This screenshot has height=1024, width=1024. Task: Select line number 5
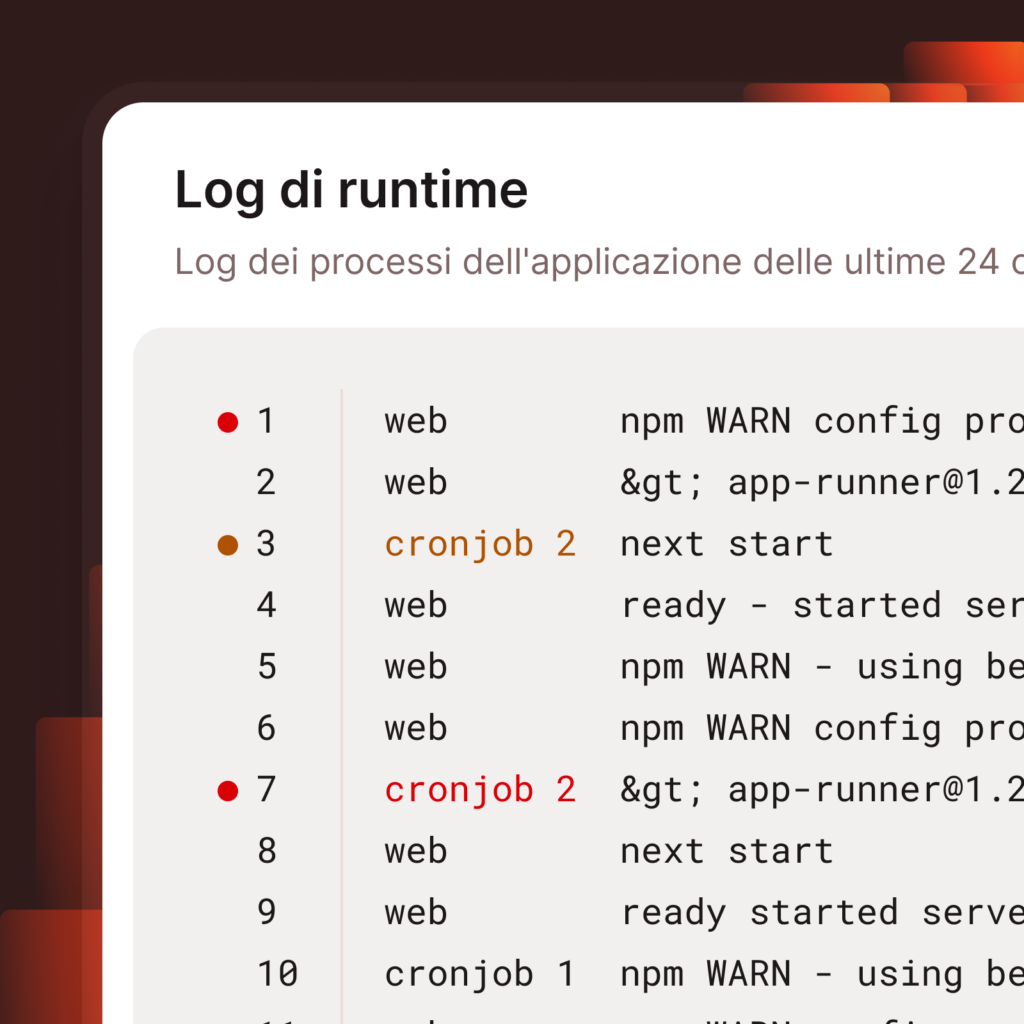click(x=266, y=666)
